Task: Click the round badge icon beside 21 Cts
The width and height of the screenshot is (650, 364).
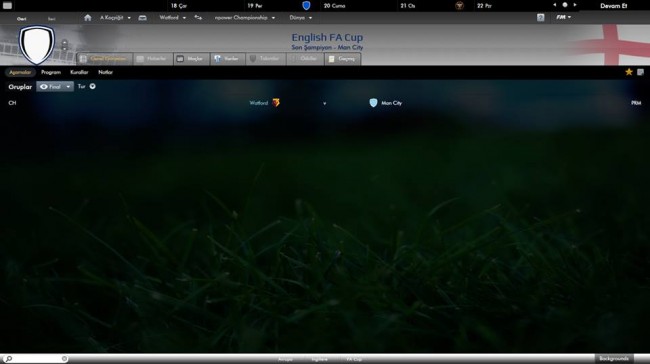Action: click(459, 5)
